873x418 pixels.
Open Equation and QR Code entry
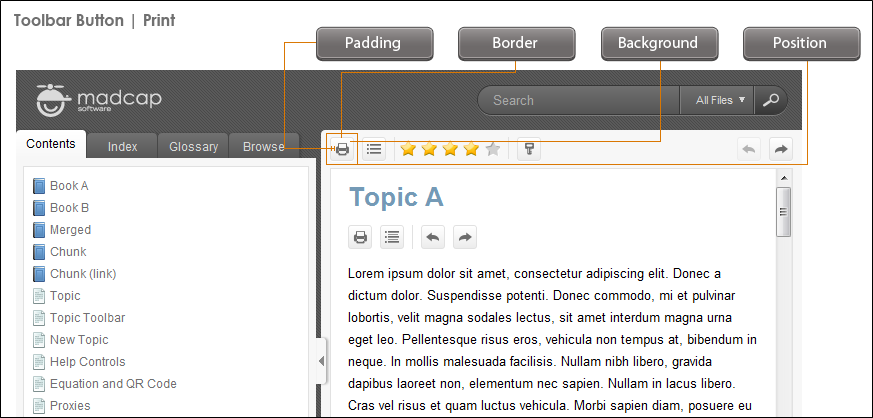click(113, 383)
